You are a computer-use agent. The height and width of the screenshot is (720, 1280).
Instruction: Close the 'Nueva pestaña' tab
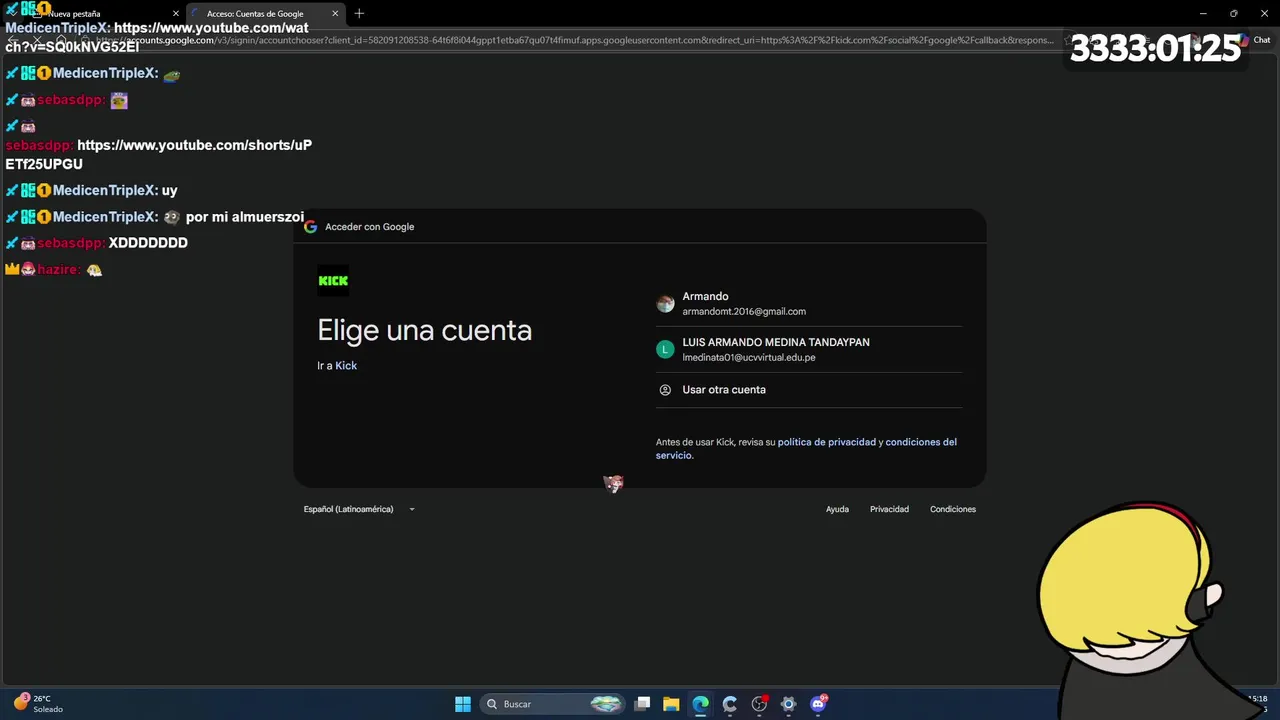[x=176, y=14]
